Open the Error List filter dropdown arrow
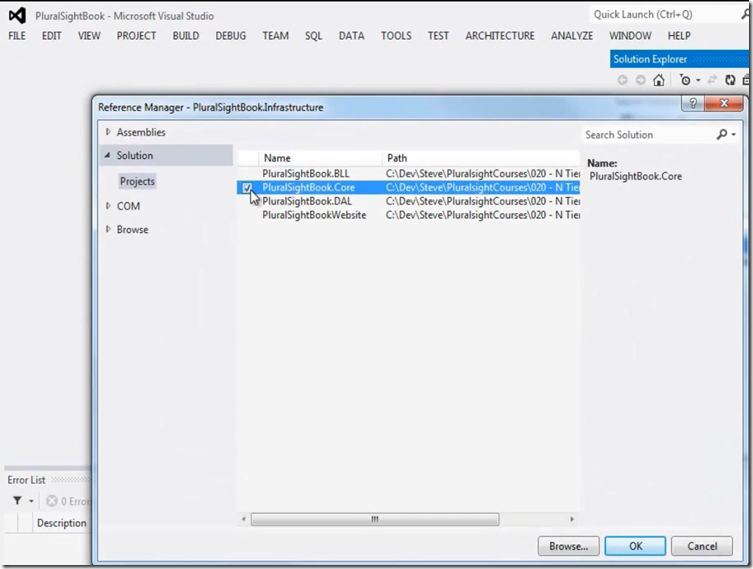This screenshot has width=753, height=569. click(x=31, y=501)
